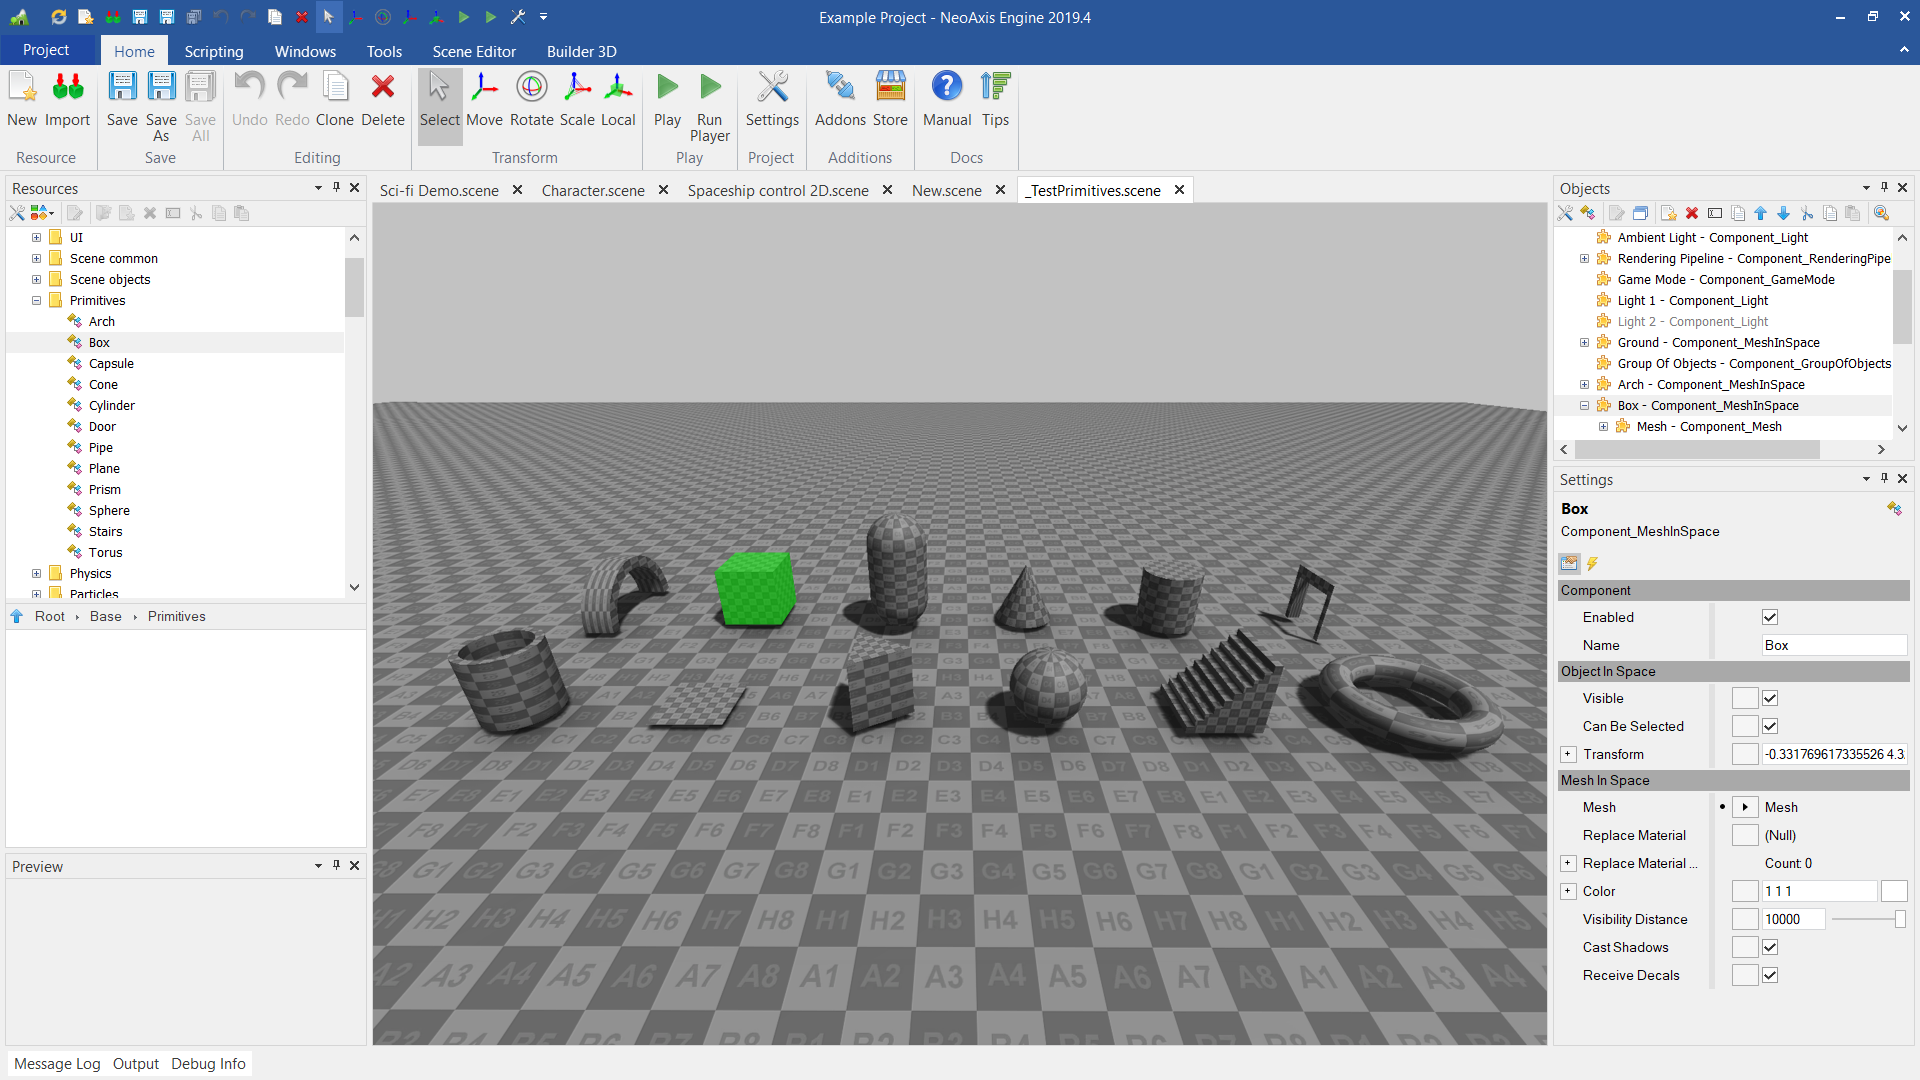
Task: Uncheck the Enabled checkbox
Action: 1770,617
